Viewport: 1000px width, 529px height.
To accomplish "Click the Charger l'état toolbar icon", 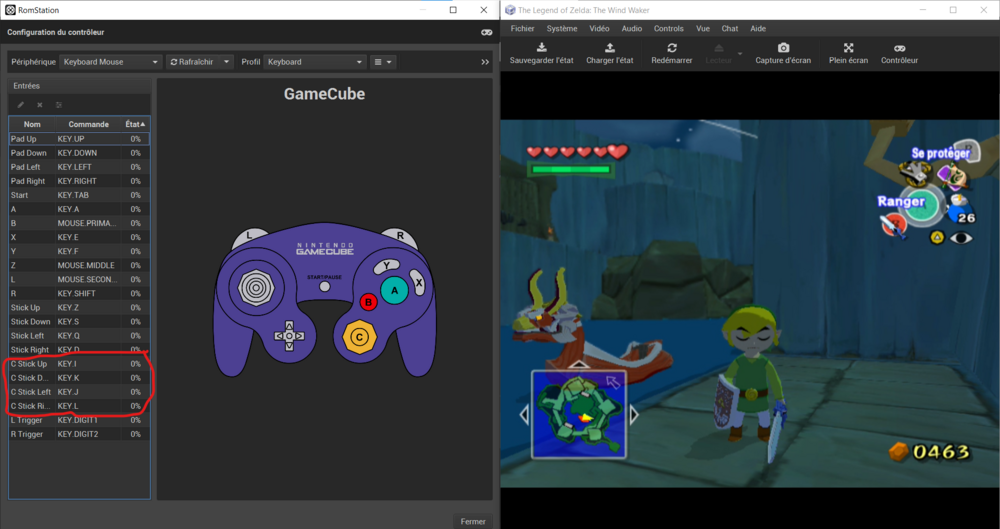I will (x=610, y=48).
